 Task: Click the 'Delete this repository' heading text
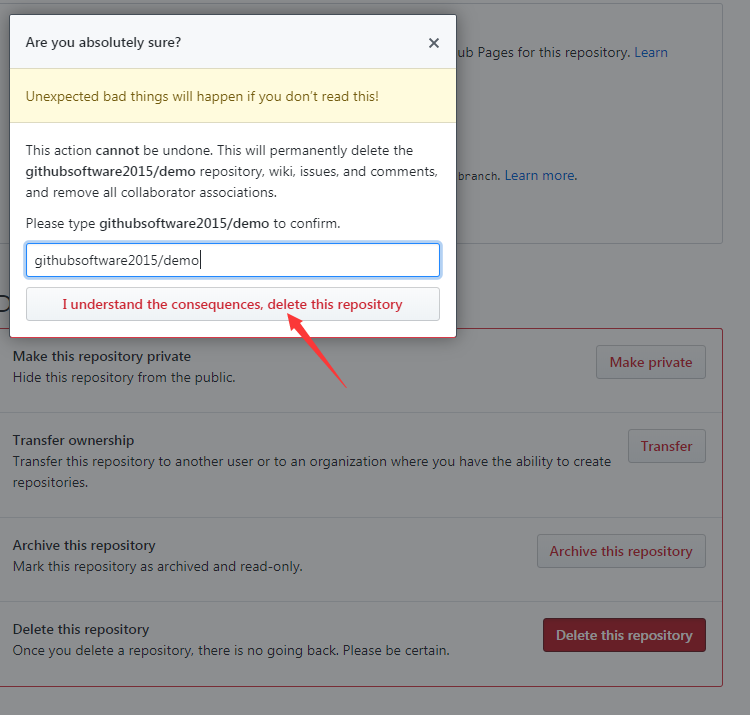[x=81, y=629]
